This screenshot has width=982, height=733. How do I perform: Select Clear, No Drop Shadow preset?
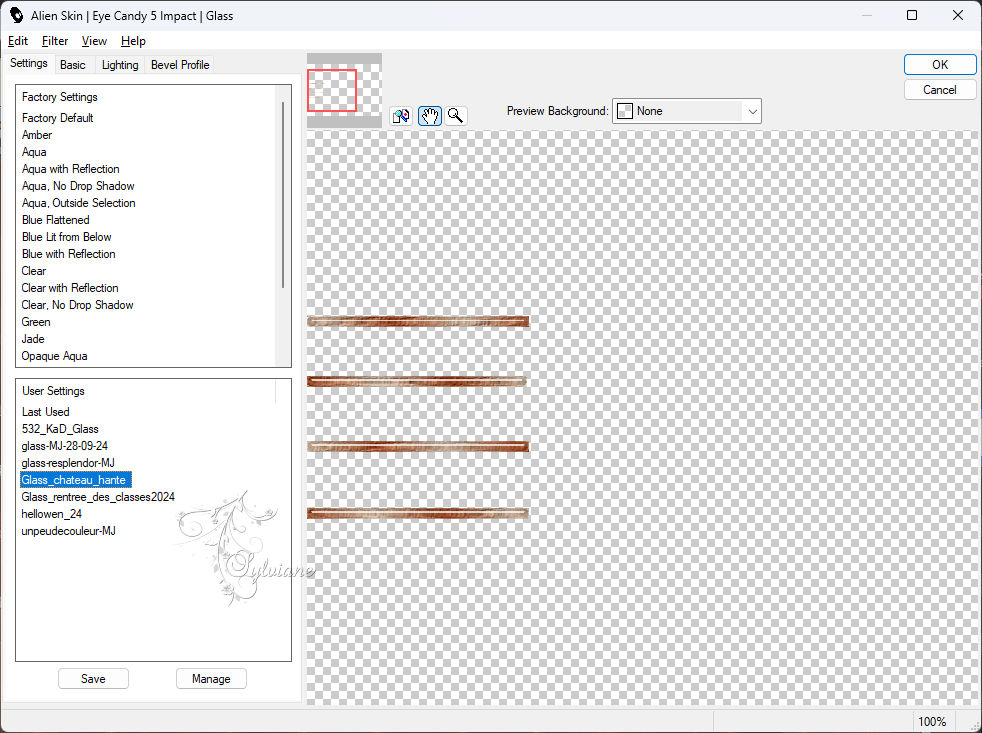77,304
